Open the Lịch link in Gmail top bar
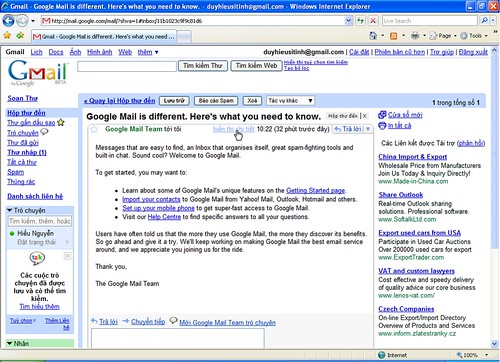The width and height of the screenshot is (500, 362). tap(36, 52)
